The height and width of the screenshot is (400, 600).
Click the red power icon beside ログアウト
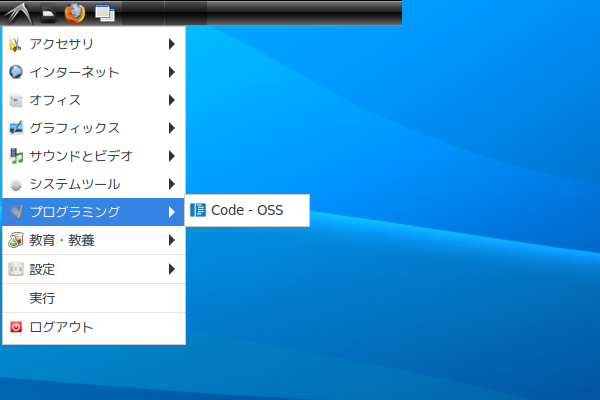[16, 327]
